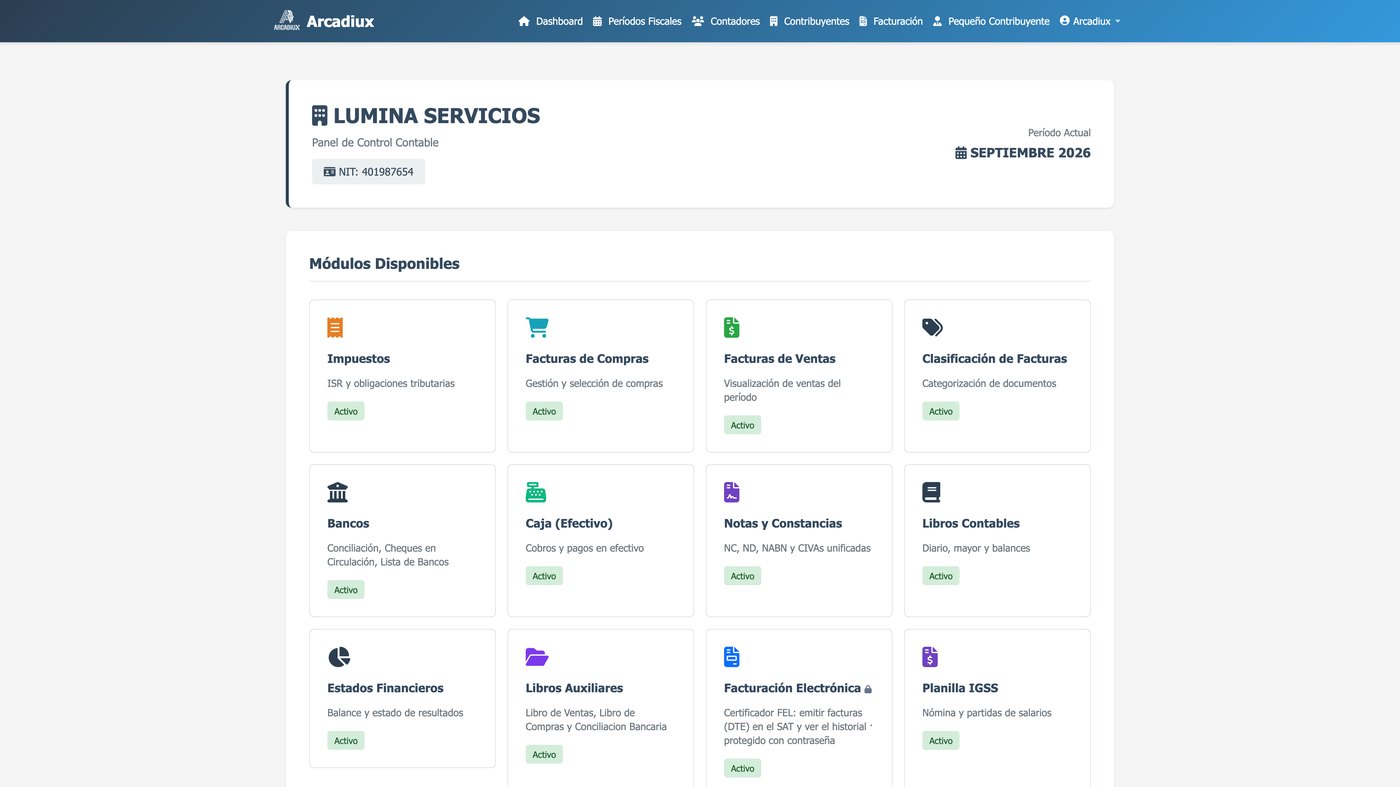This screenshot has height=787, width=1400.
Task: Click the building icon beside LUMINA SERVICIOS
Action: (x=320, y=115)
